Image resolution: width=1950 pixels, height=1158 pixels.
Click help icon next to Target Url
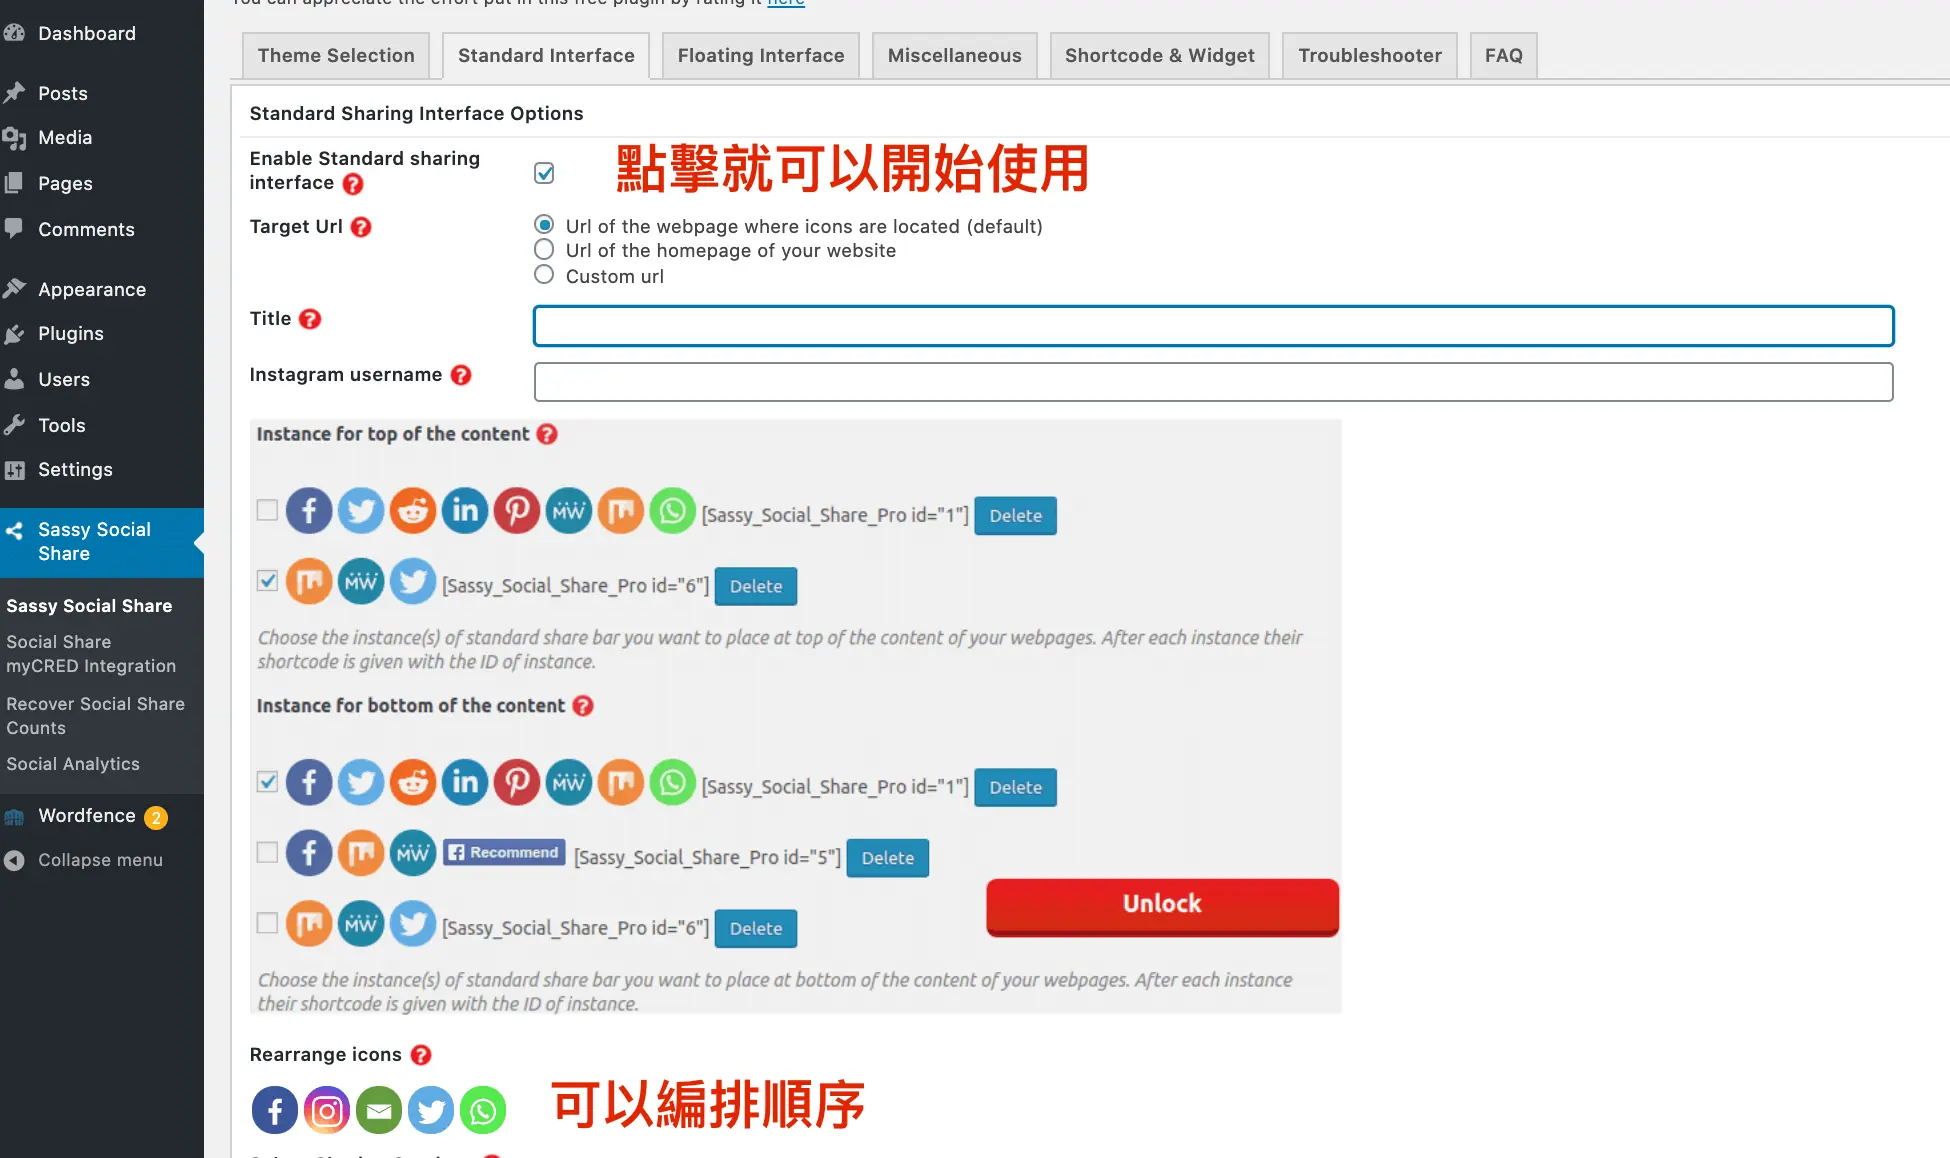pos(361,227)
